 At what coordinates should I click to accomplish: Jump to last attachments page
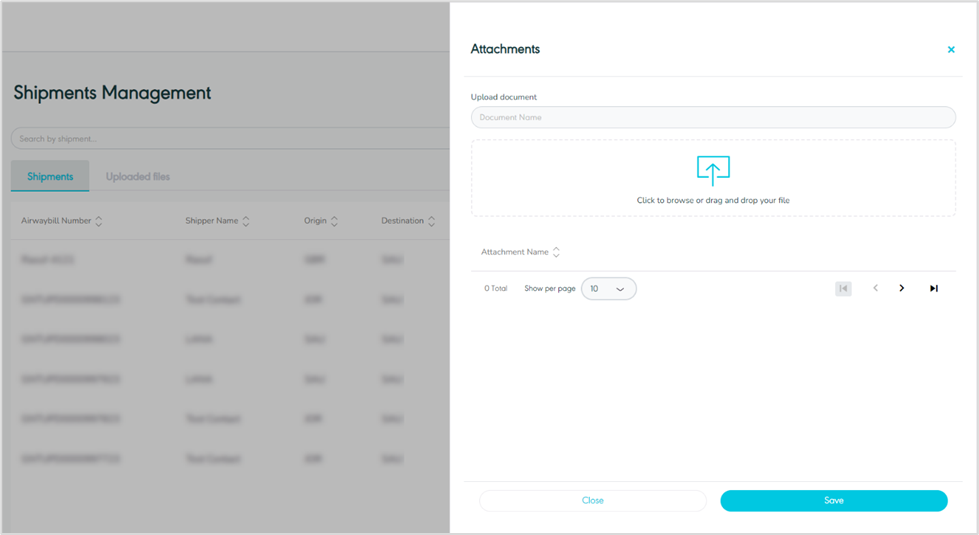[x=934, y=289]
